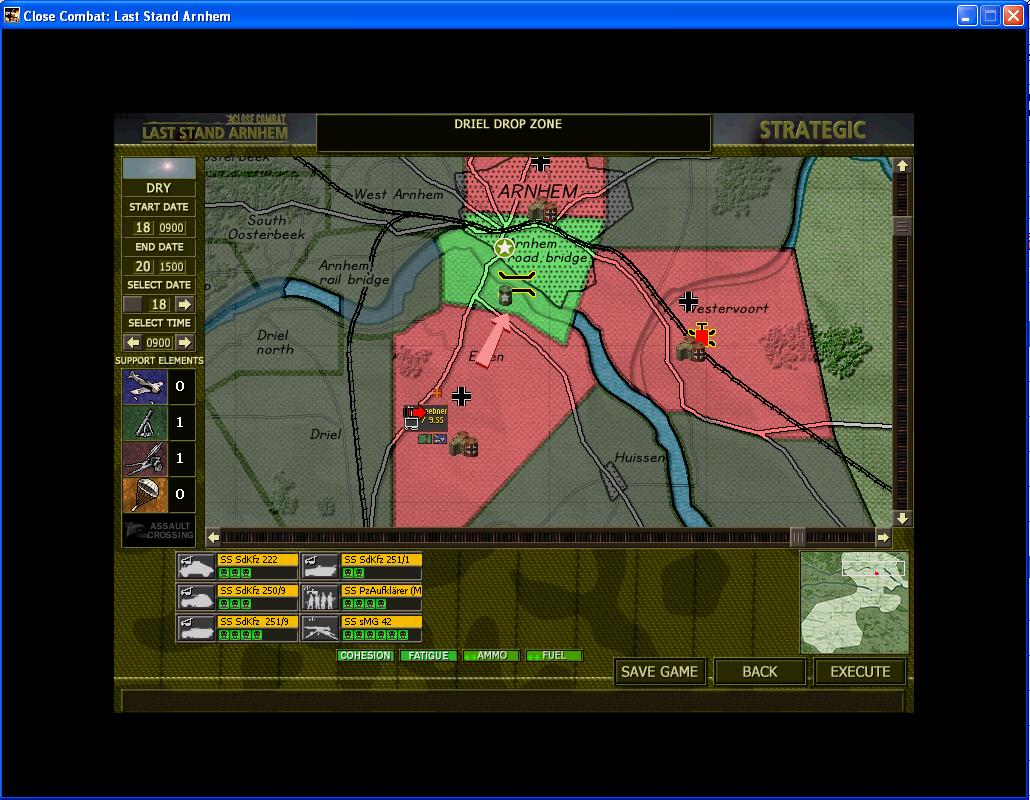Click the BACK button
The width and height of the screenshot is (1030, 800).
pos(759,672)
